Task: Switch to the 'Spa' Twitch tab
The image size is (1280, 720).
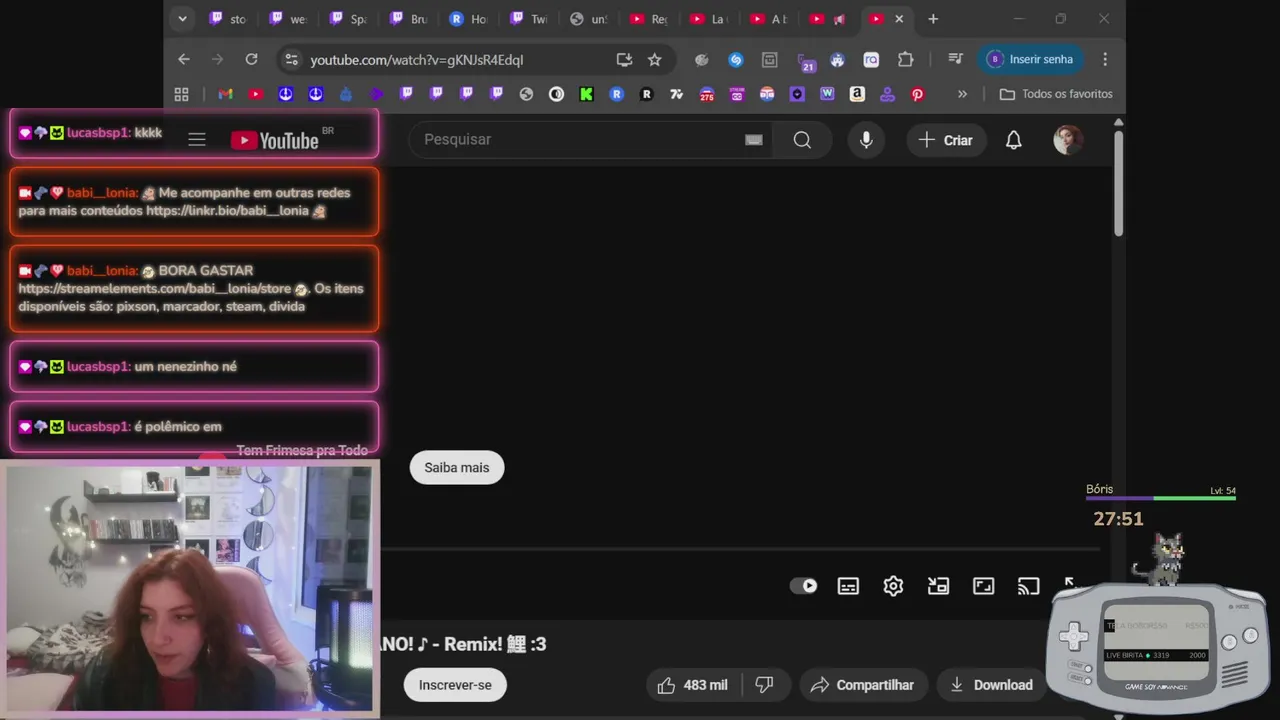Action: (348, 19)
